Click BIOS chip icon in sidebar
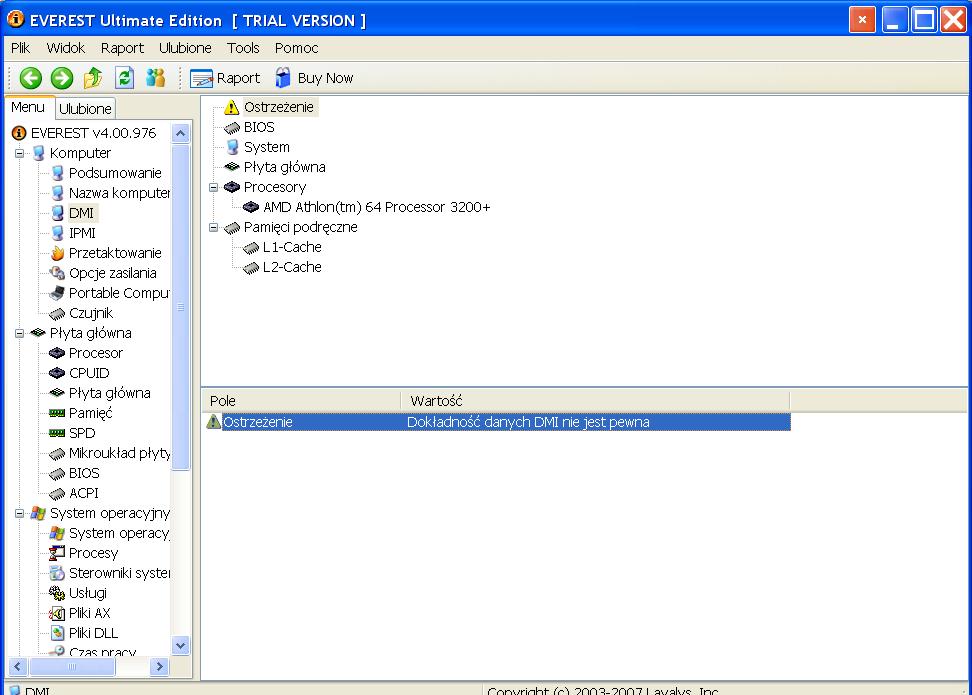 pos(57,473)
